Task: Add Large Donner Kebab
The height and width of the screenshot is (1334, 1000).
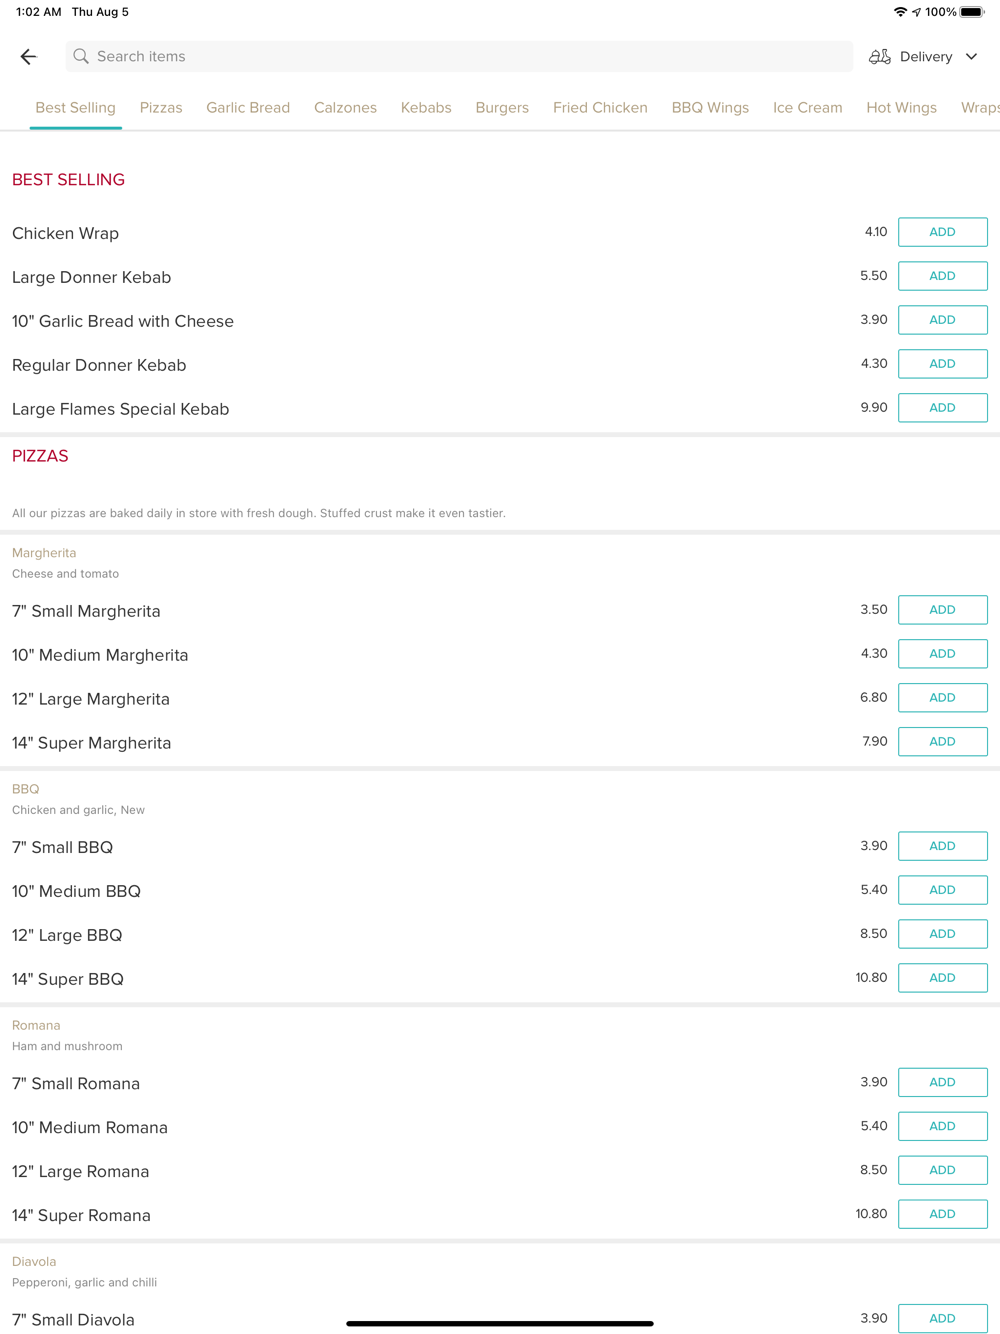Action: (942, 276)
